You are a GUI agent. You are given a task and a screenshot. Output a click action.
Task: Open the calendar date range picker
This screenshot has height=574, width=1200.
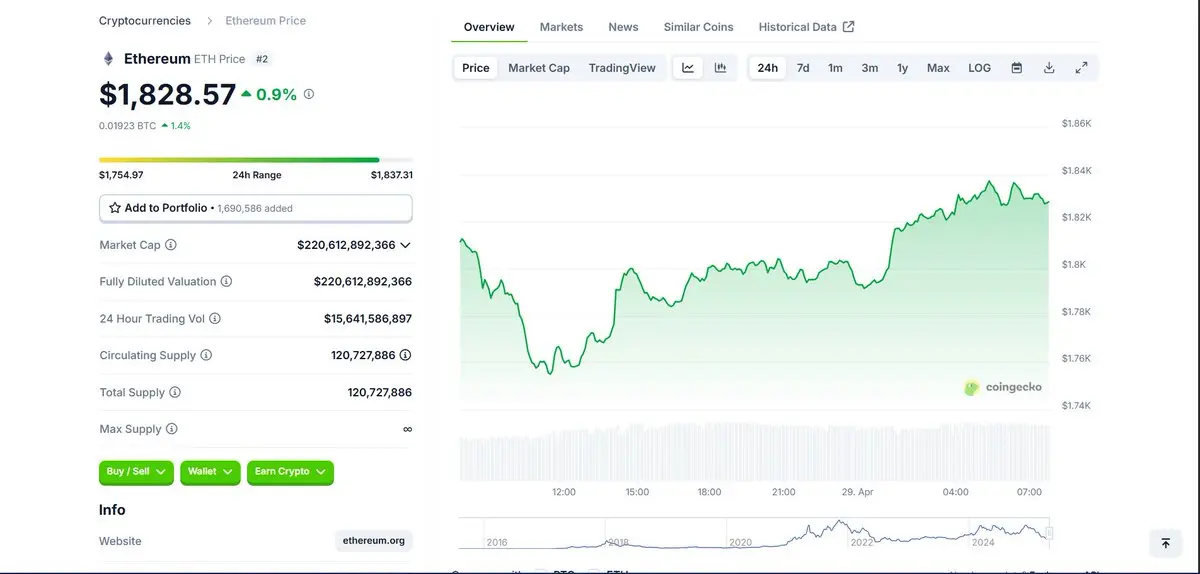click(1016, 68)
